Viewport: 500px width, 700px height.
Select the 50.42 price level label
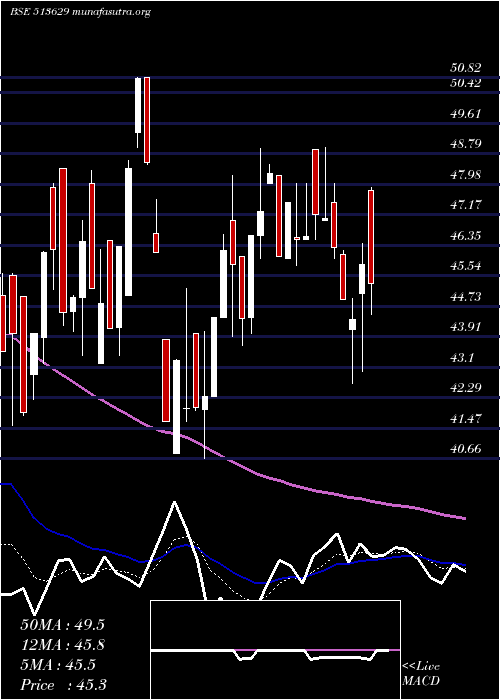point(466,83)
